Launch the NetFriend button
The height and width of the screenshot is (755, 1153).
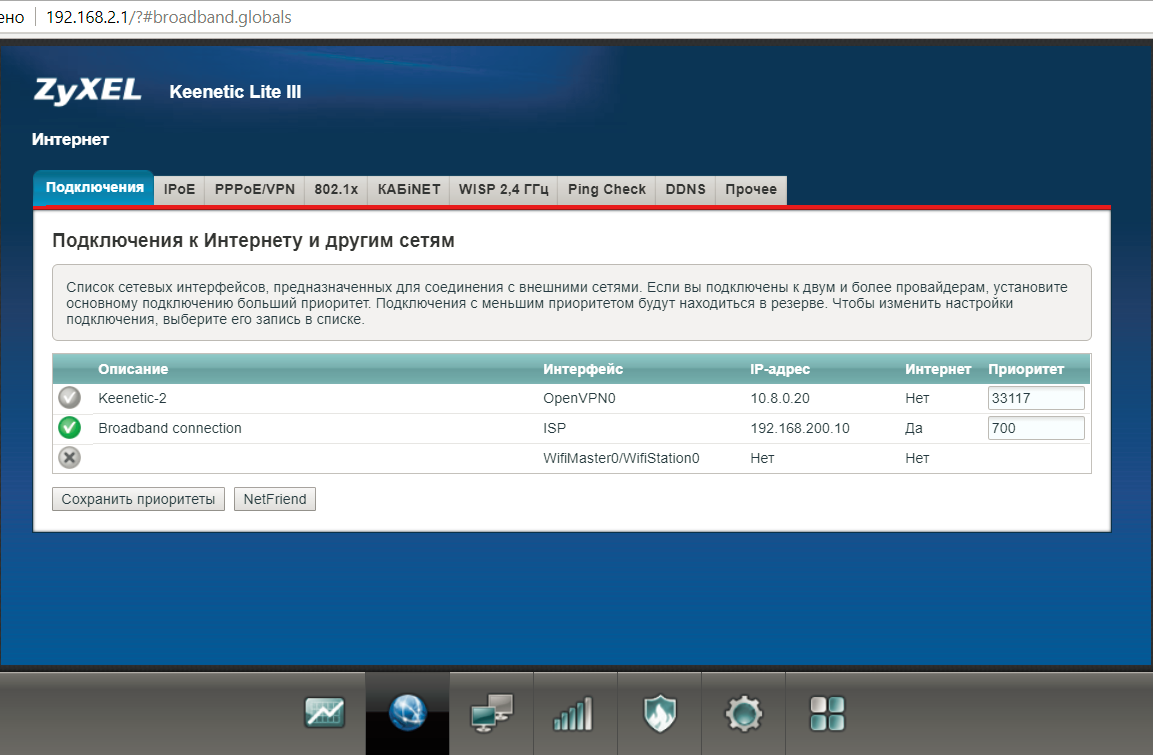click(x=275, y=499)
